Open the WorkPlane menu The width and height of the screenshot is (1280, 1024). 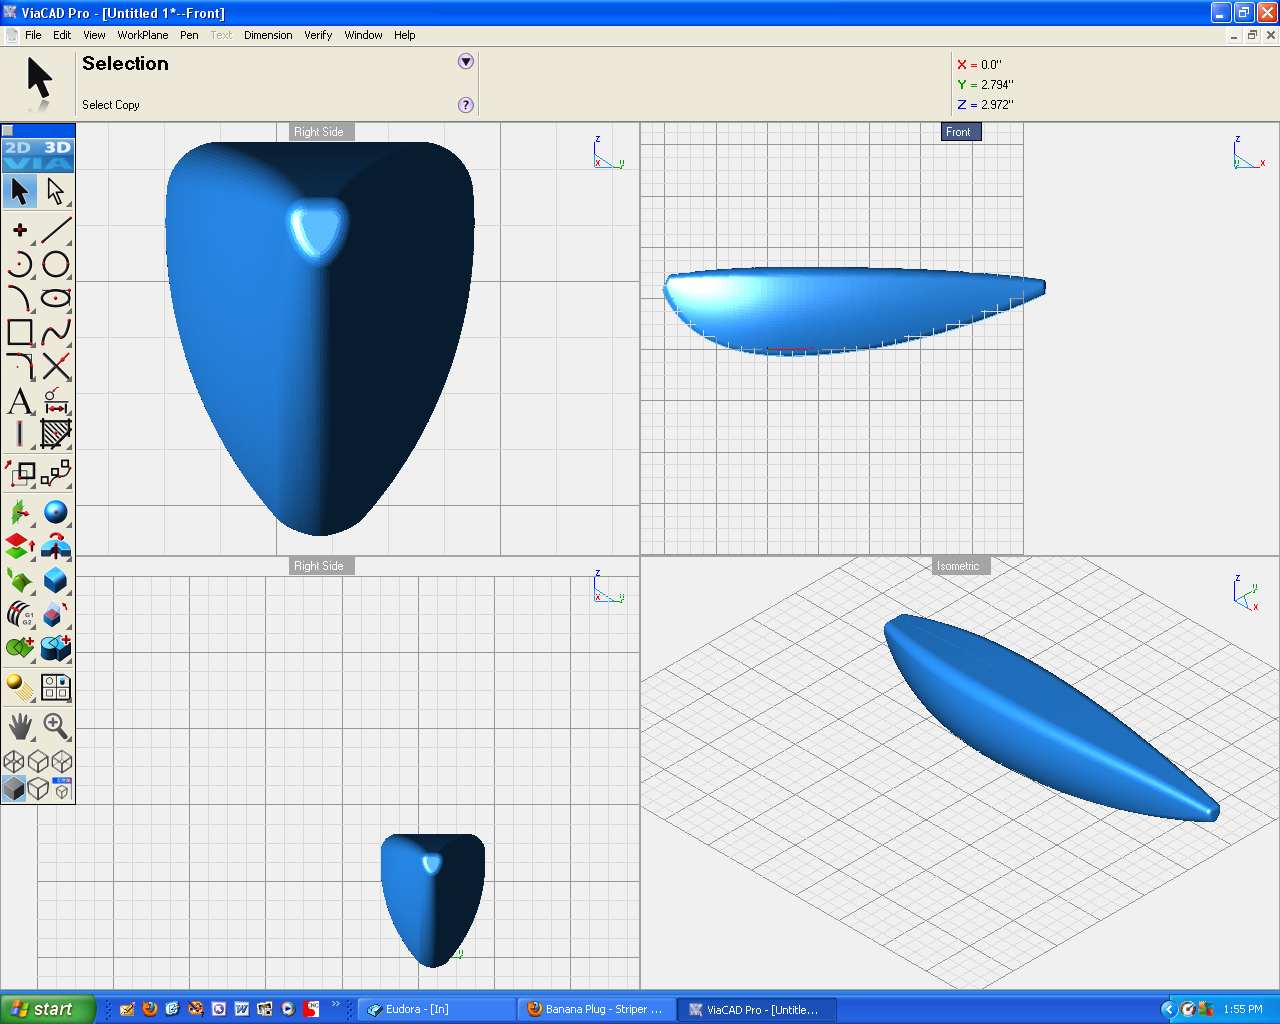142,35
